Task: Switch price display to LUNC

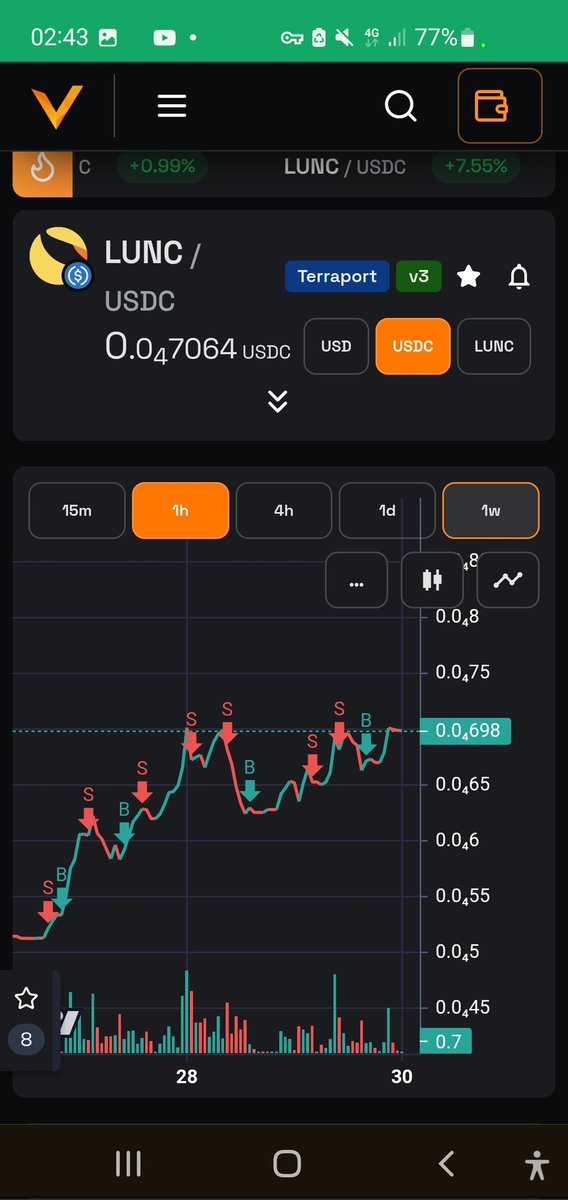Action: 494,346
